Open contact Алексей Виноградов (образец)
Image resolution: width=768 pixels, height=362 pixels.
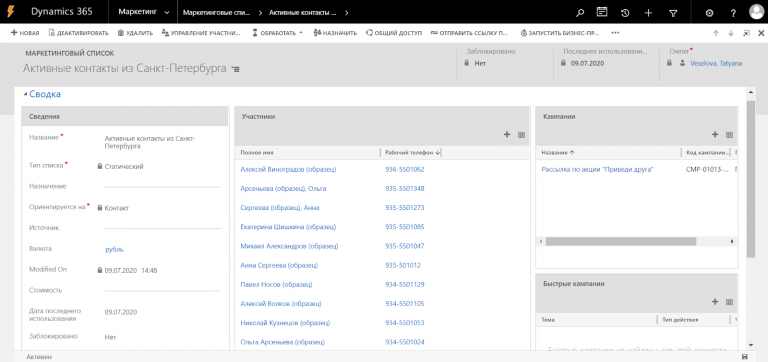[x=288, y=169]
